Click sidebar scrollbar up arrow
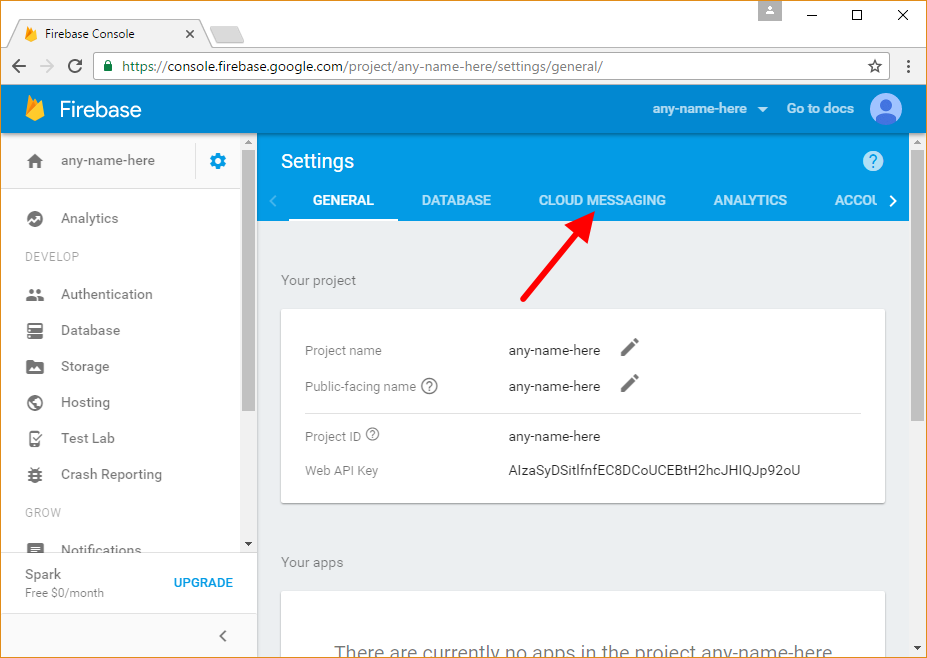 (x=248, y=142)
